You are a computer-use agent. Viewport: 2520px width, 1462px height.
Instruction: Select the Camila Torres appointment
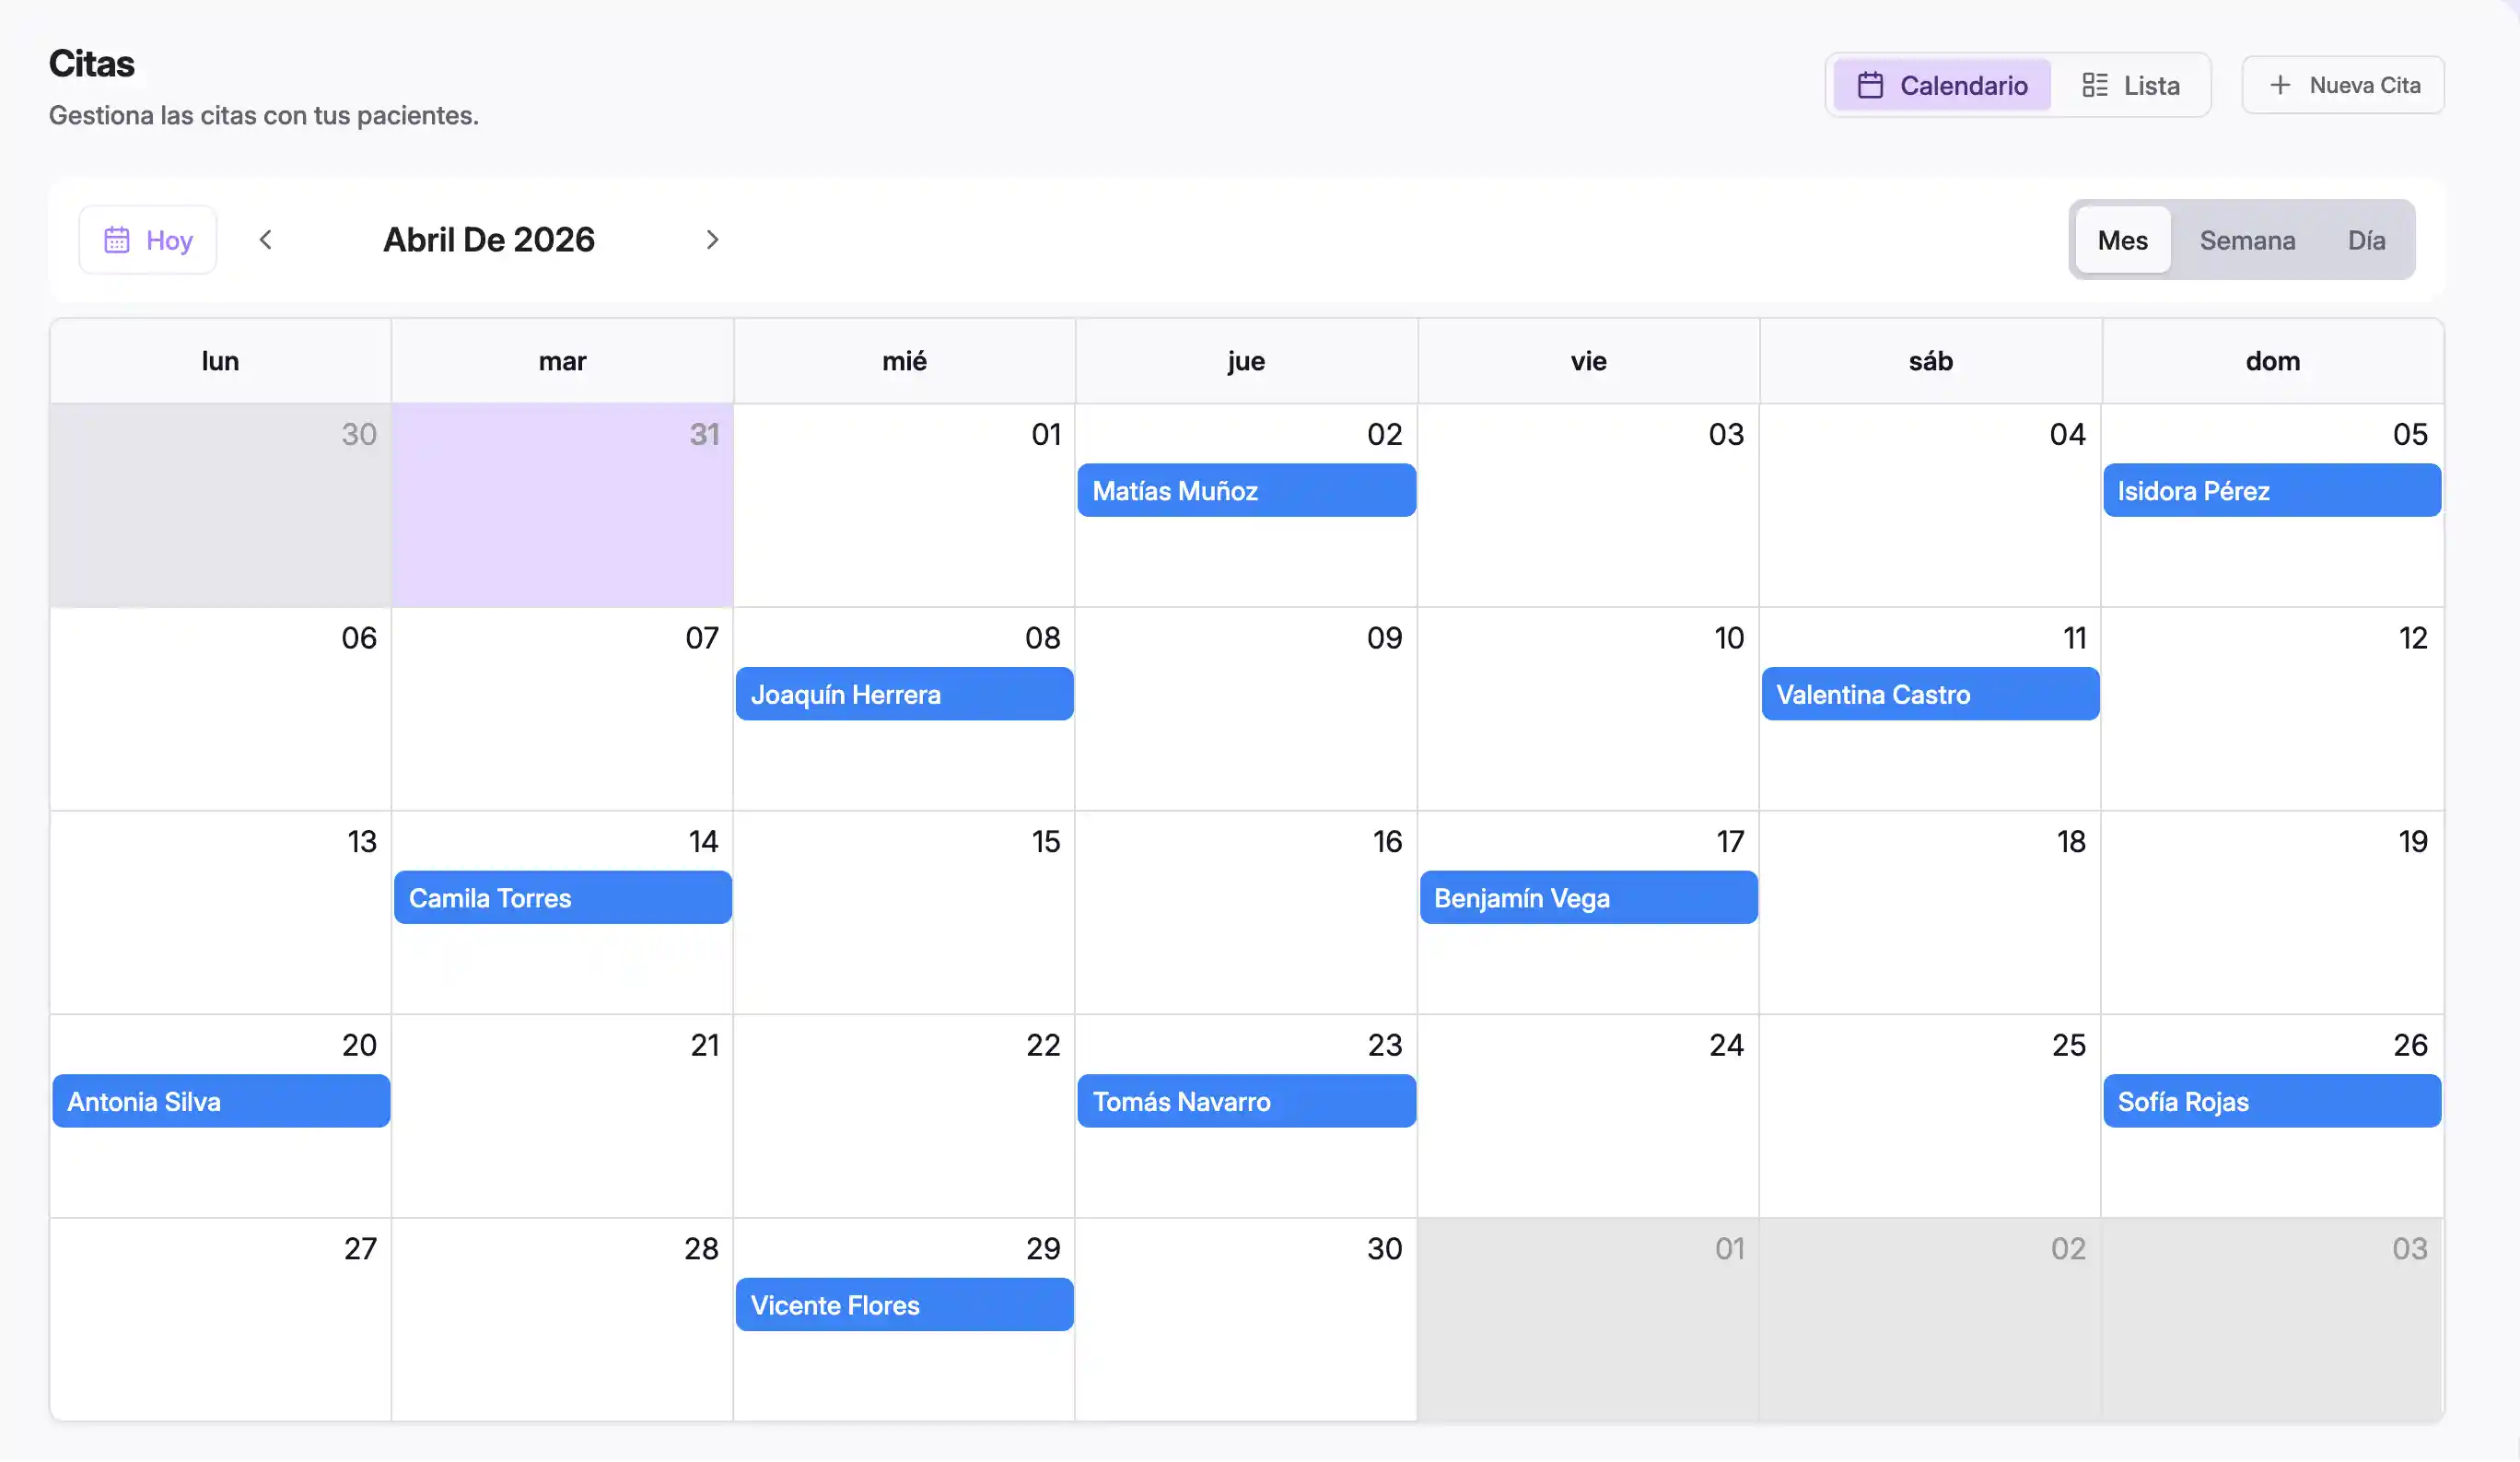pos(562,897)
